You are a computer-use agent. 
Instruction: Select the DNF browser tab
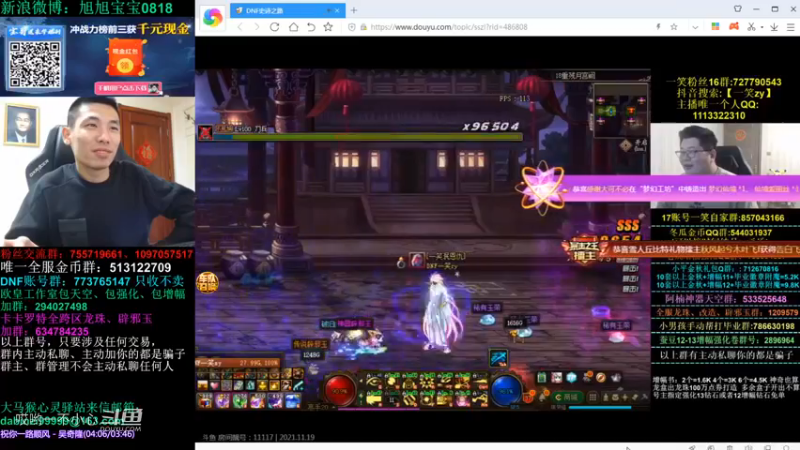point(287,10)
